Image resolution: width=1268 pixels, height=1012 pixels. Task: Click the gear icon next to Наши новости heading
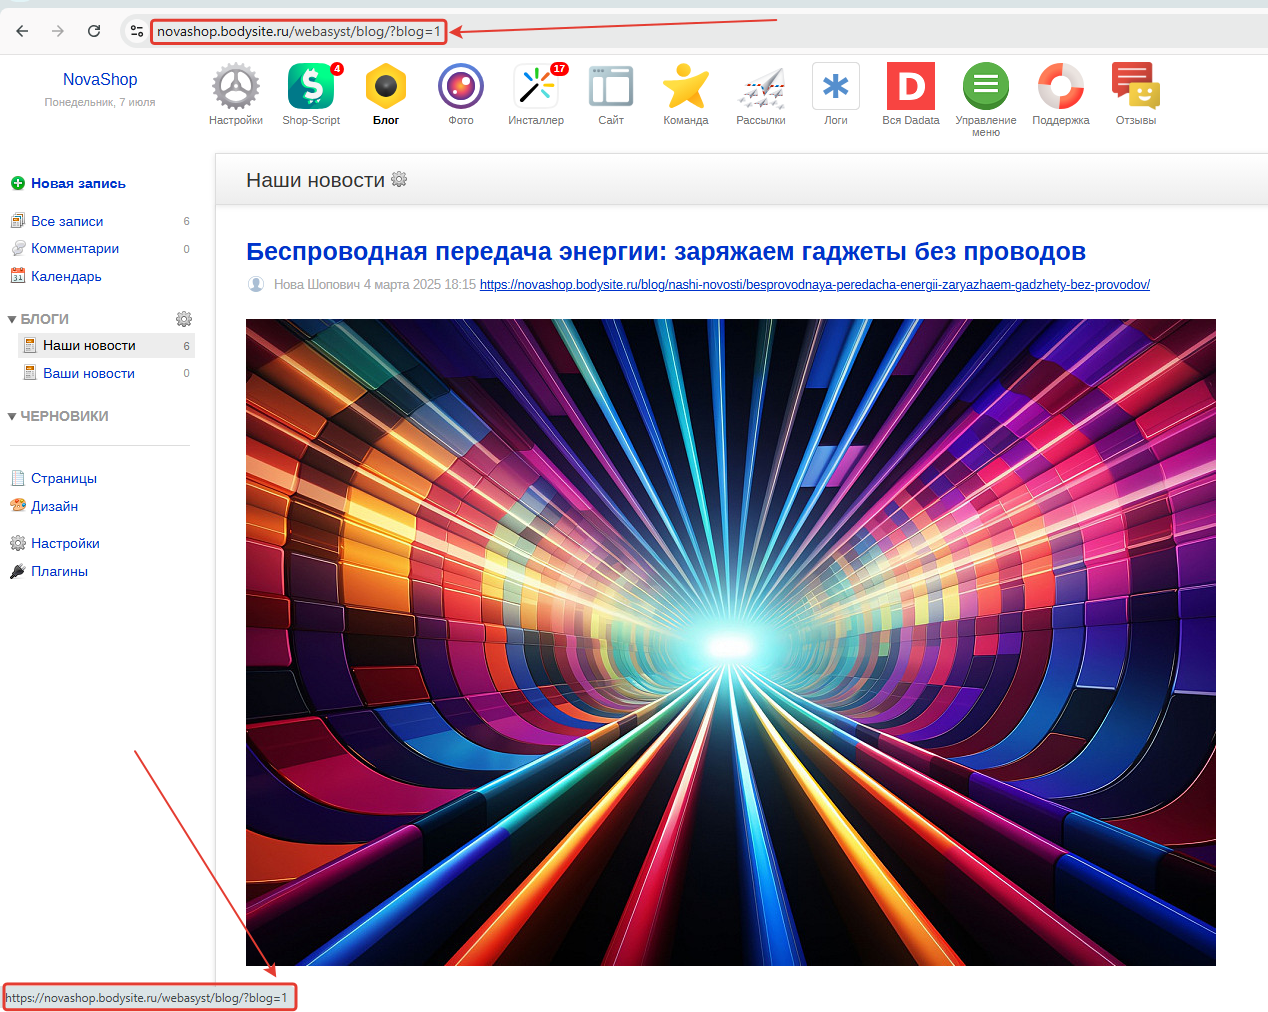399,179
